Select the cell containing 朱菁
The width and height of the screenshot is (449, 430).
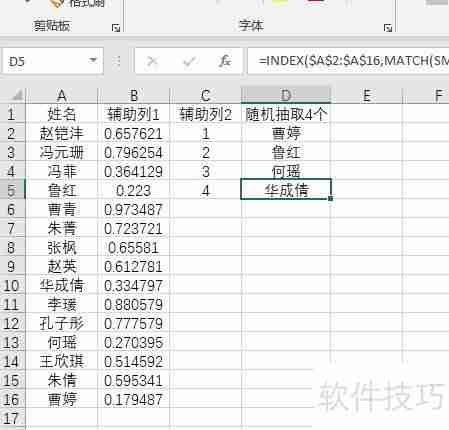point(62,229)
